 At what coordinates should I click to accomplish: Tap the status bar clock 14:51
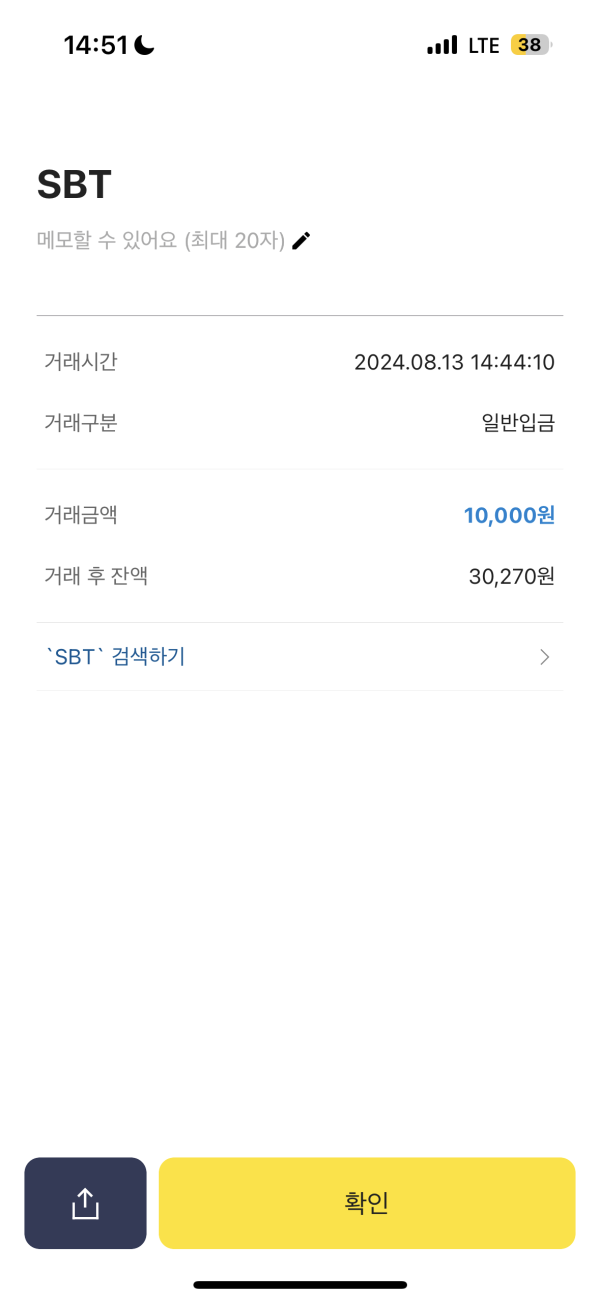click(x=95, y=45)
